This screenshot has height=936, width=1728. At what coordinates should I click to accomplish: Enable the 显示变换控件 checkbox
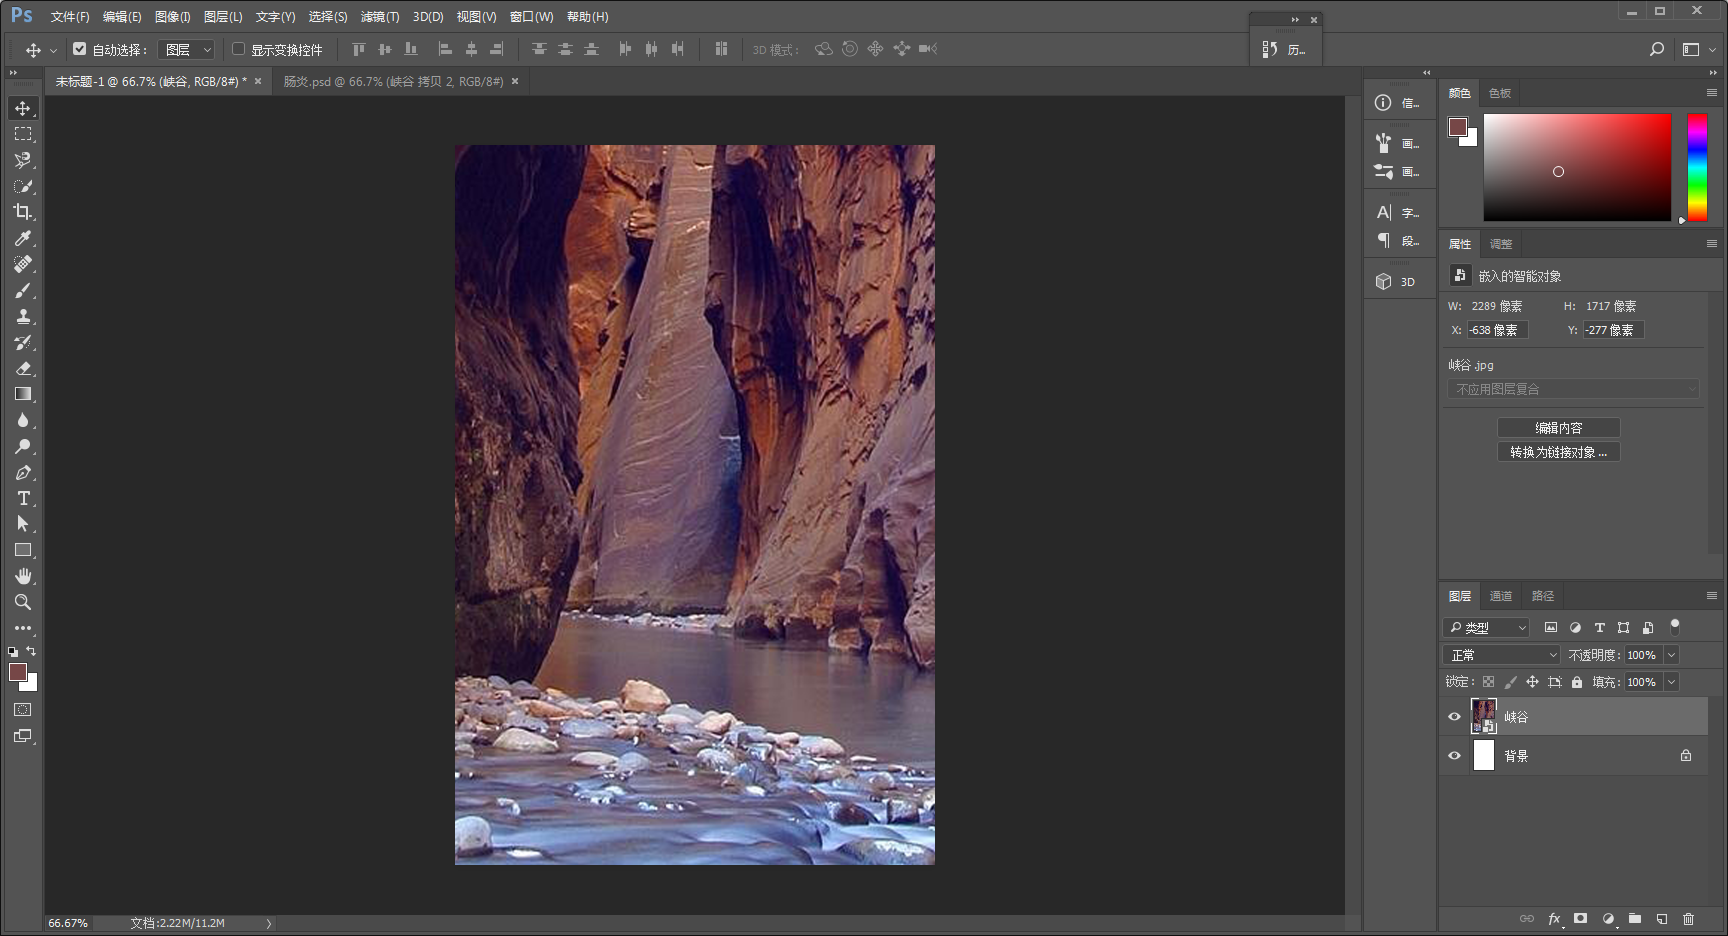239,48
